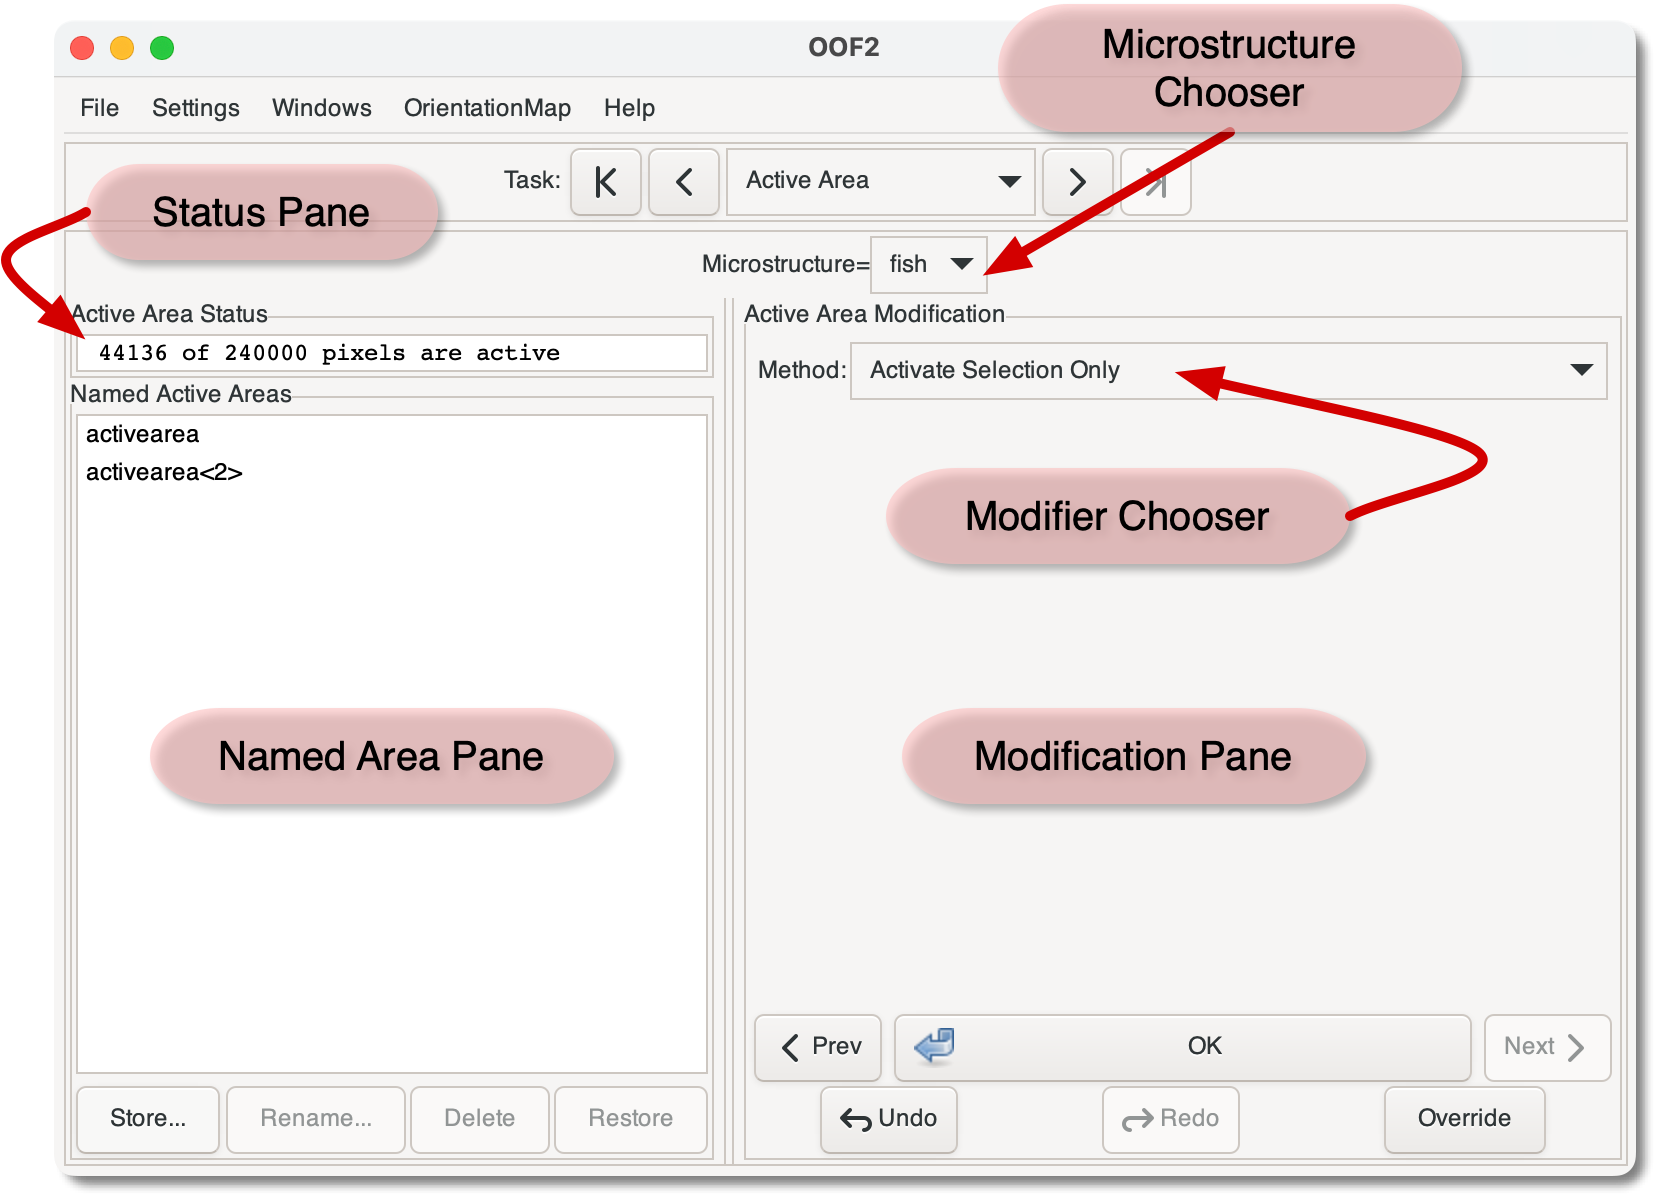Select activearea<2> in the named areas list

pos(164,472)
